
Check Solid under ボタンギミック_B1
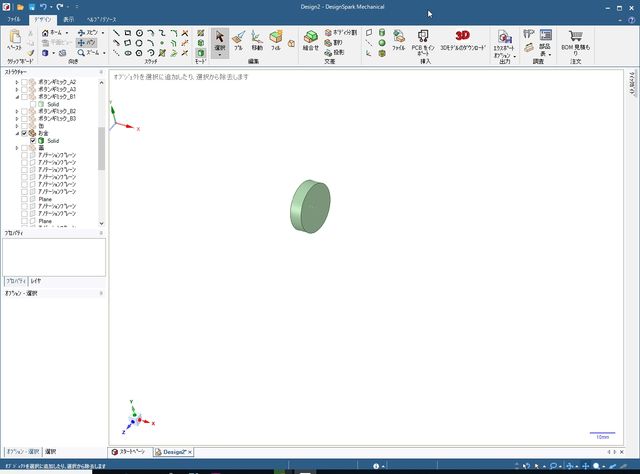33,104
